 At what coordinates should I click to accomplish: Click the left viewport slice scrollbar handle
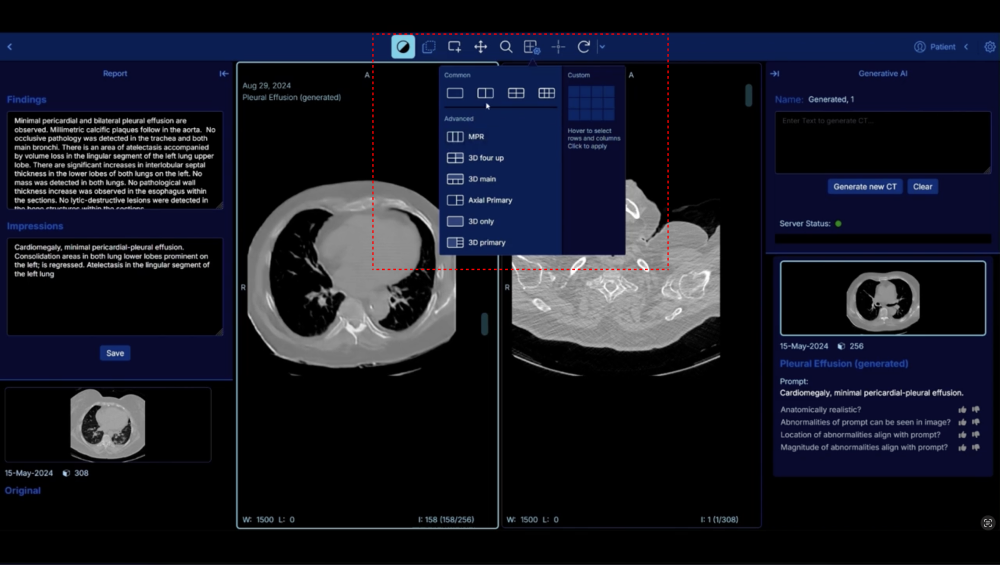coord(485,324)
